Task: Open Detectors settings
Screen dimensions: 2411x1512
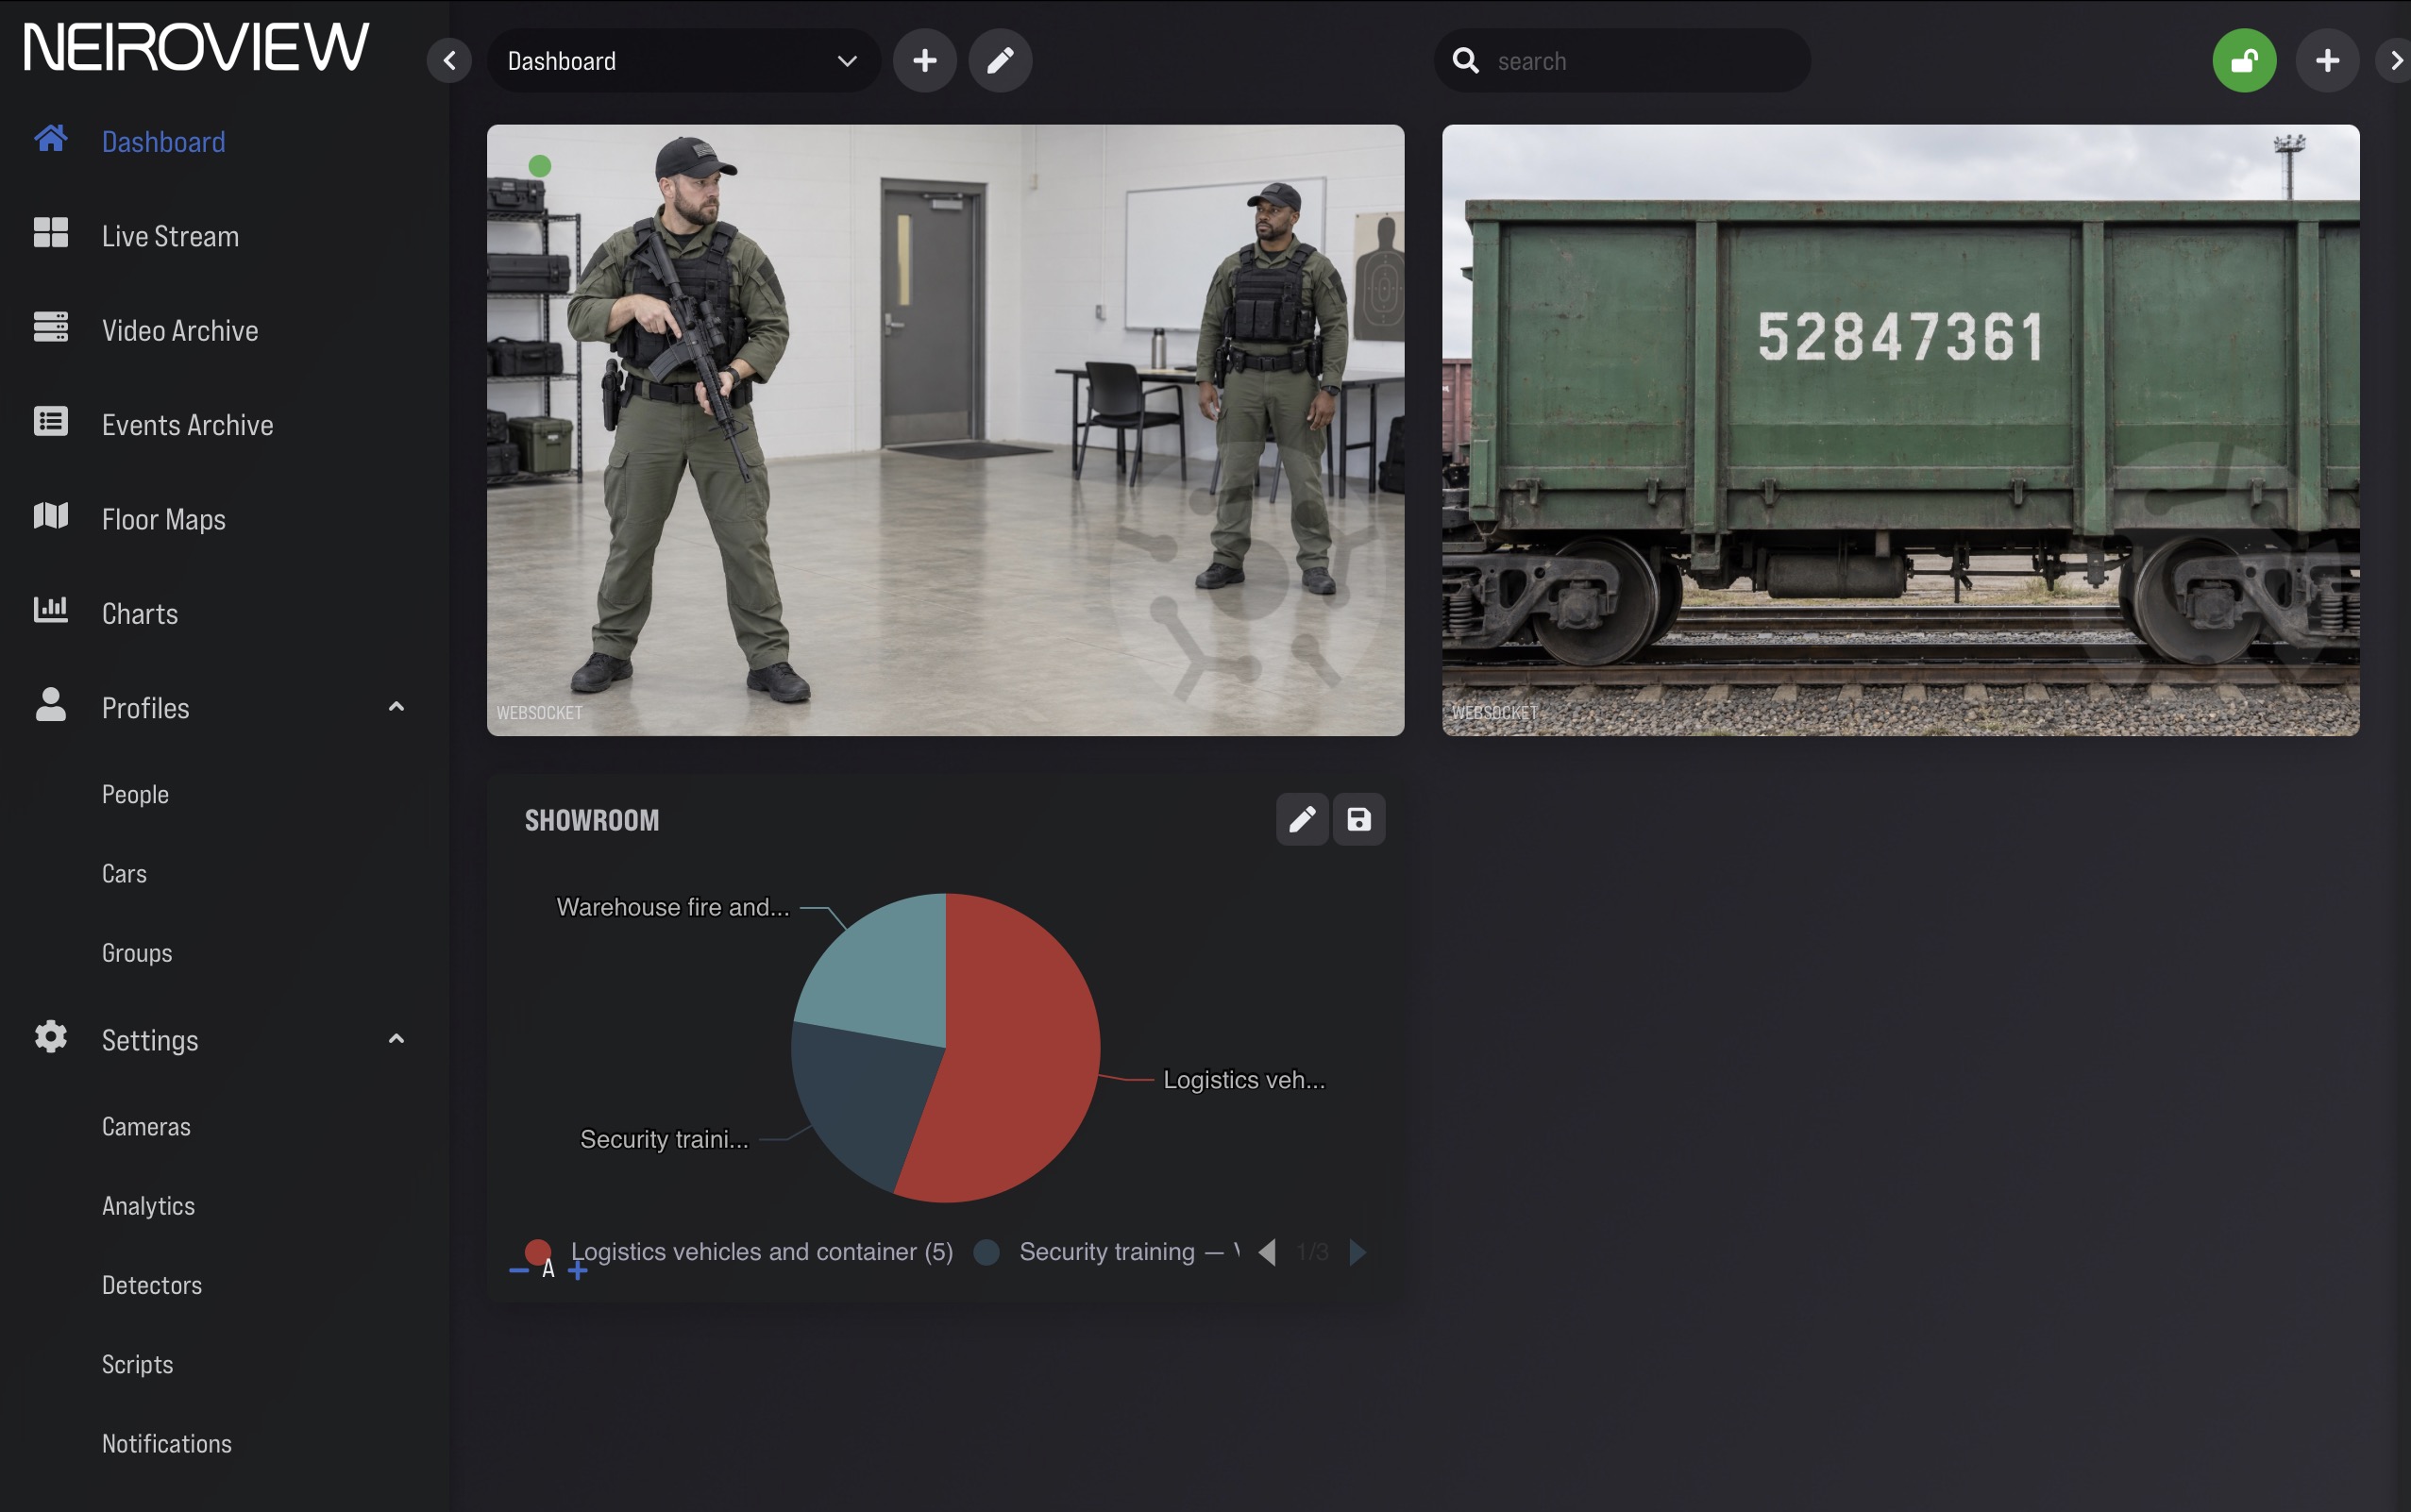Action: coord(152,1285)
